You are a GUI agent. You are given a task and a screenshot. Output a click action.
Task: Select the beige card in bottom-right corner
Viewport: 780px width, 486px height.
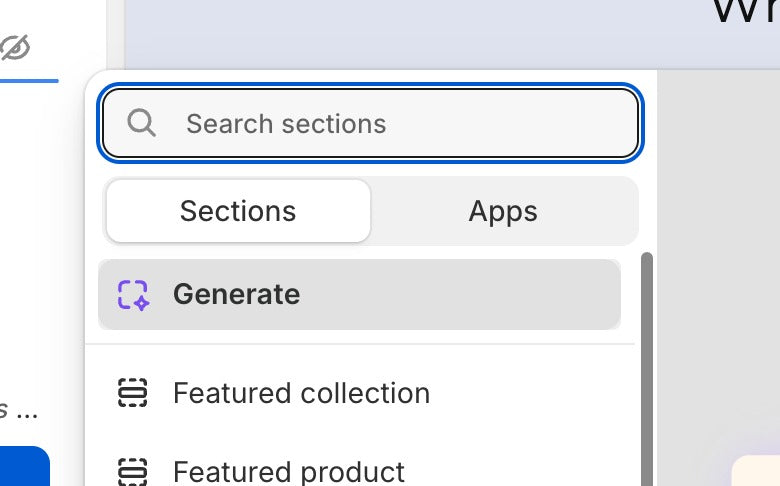755,472
